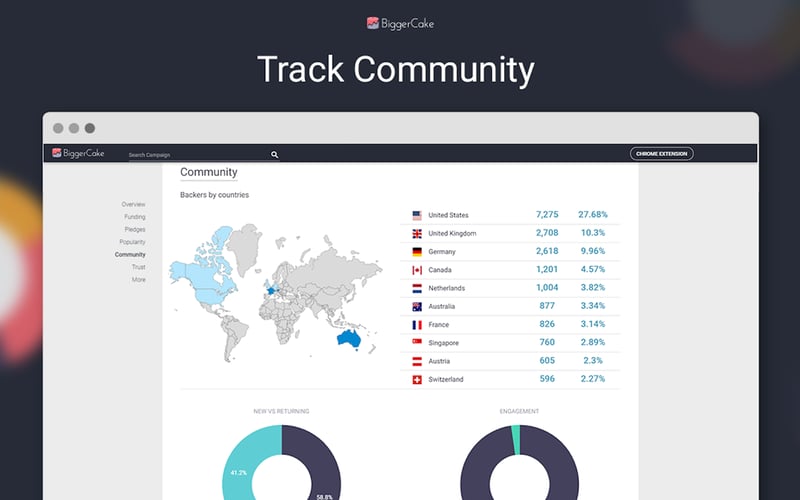
Task: Click the BiggerCake logo above the headline
Action: (400, 23)
